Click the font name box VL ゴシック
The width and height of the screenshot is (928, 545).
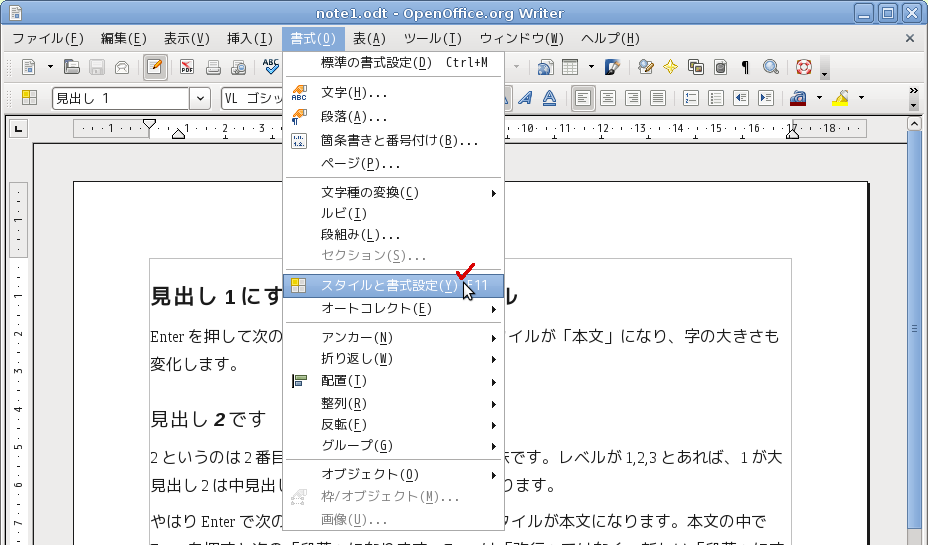[x=253, y=98]
